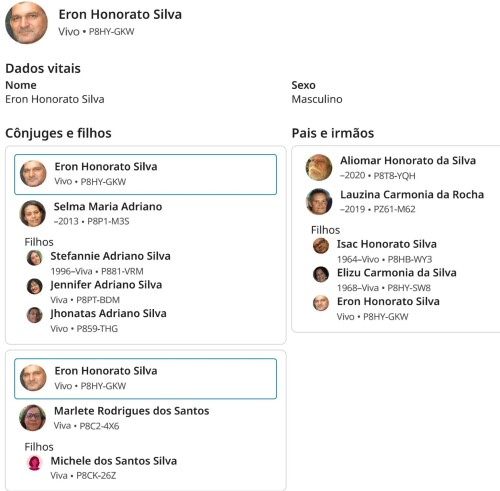Click Michele dos Santos Silva's pink avatar icon

(x=35, y=463)
